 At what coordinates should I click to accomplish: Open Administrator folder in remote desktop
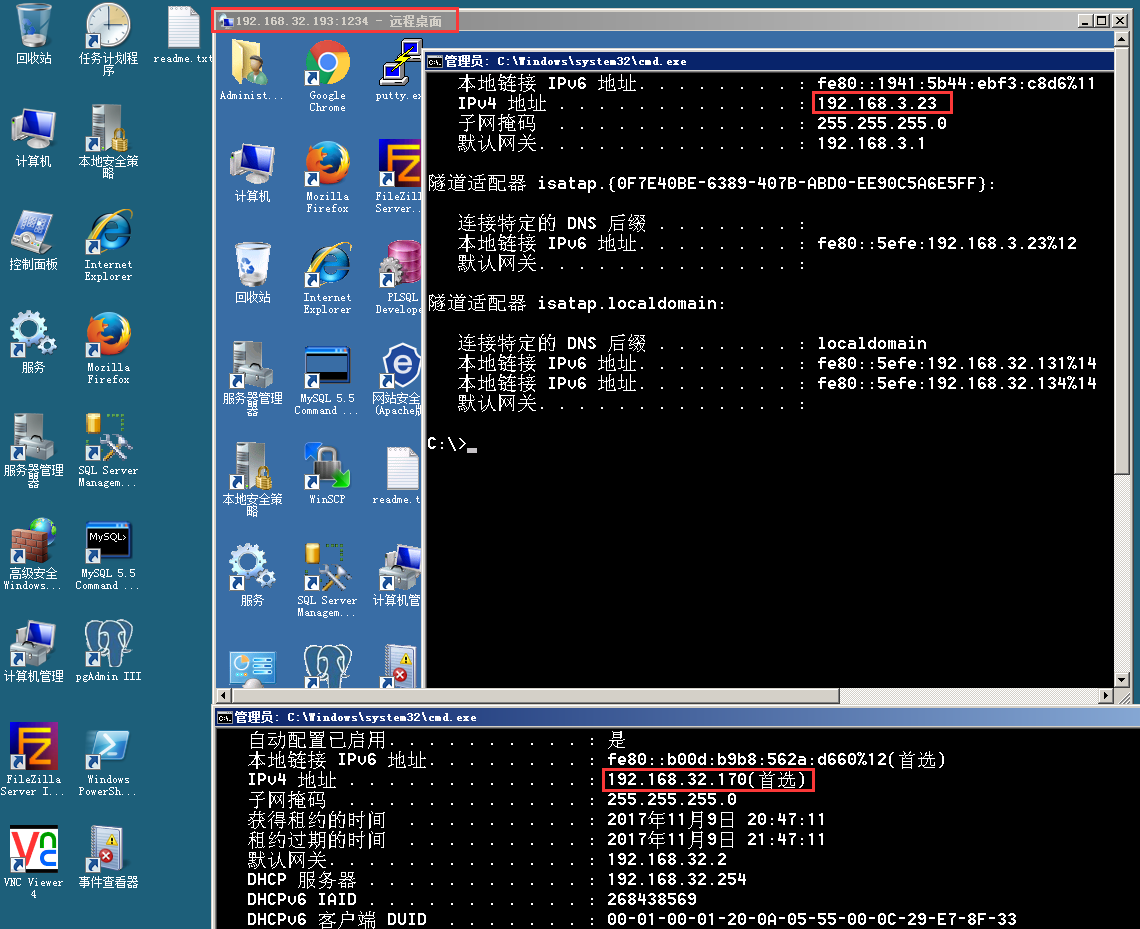pyautogui.click(x=252, y=71)
